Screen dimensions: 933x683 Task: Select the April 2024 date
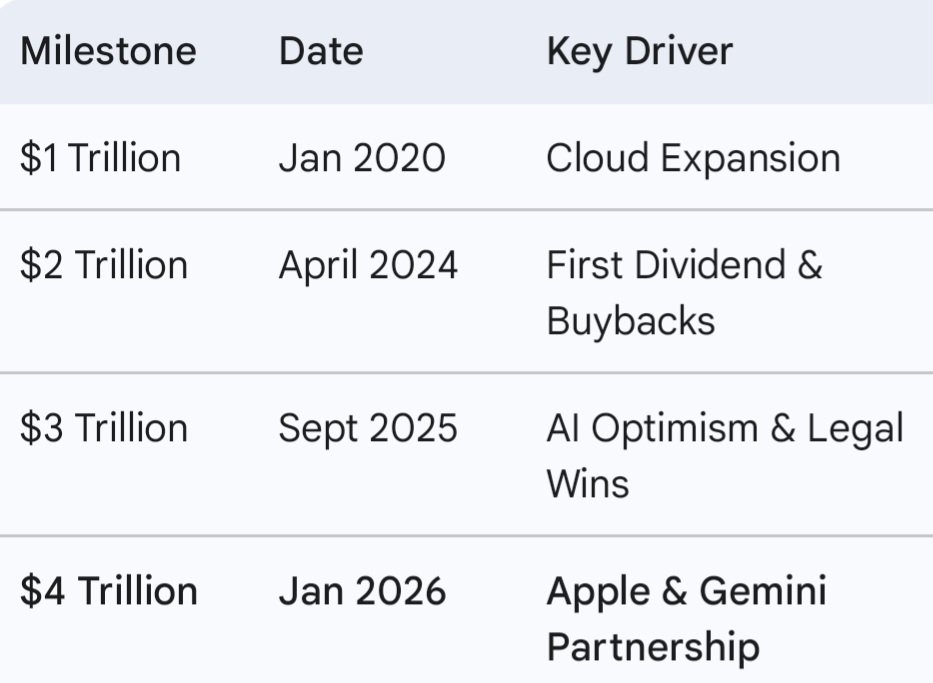point(368,265)
